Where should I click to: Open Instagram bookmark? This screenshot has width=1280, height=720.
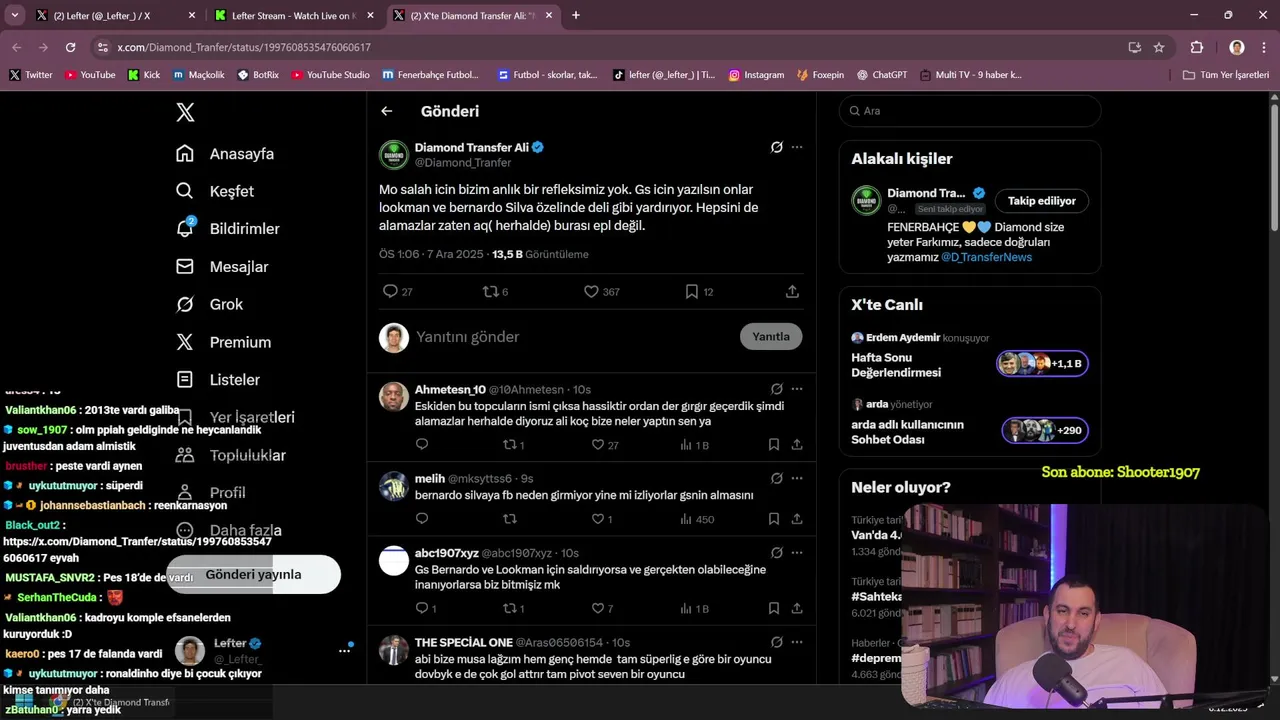tap(756, 75)
